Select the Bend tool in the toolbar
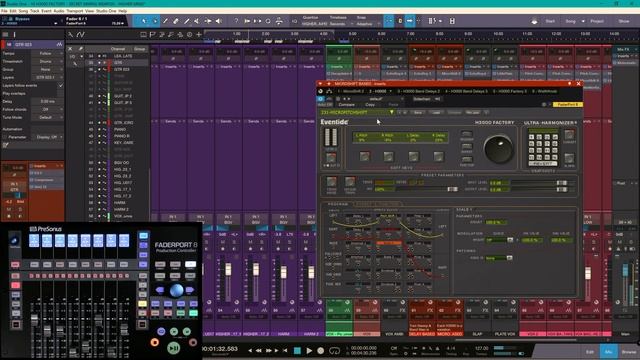This screenshot has height=360, width=640. coord(208,21)
